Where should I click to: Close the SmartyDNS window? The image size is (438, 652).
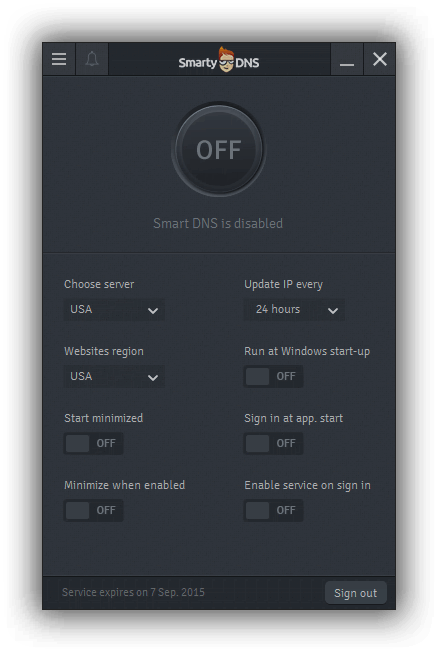coord(380,59)
